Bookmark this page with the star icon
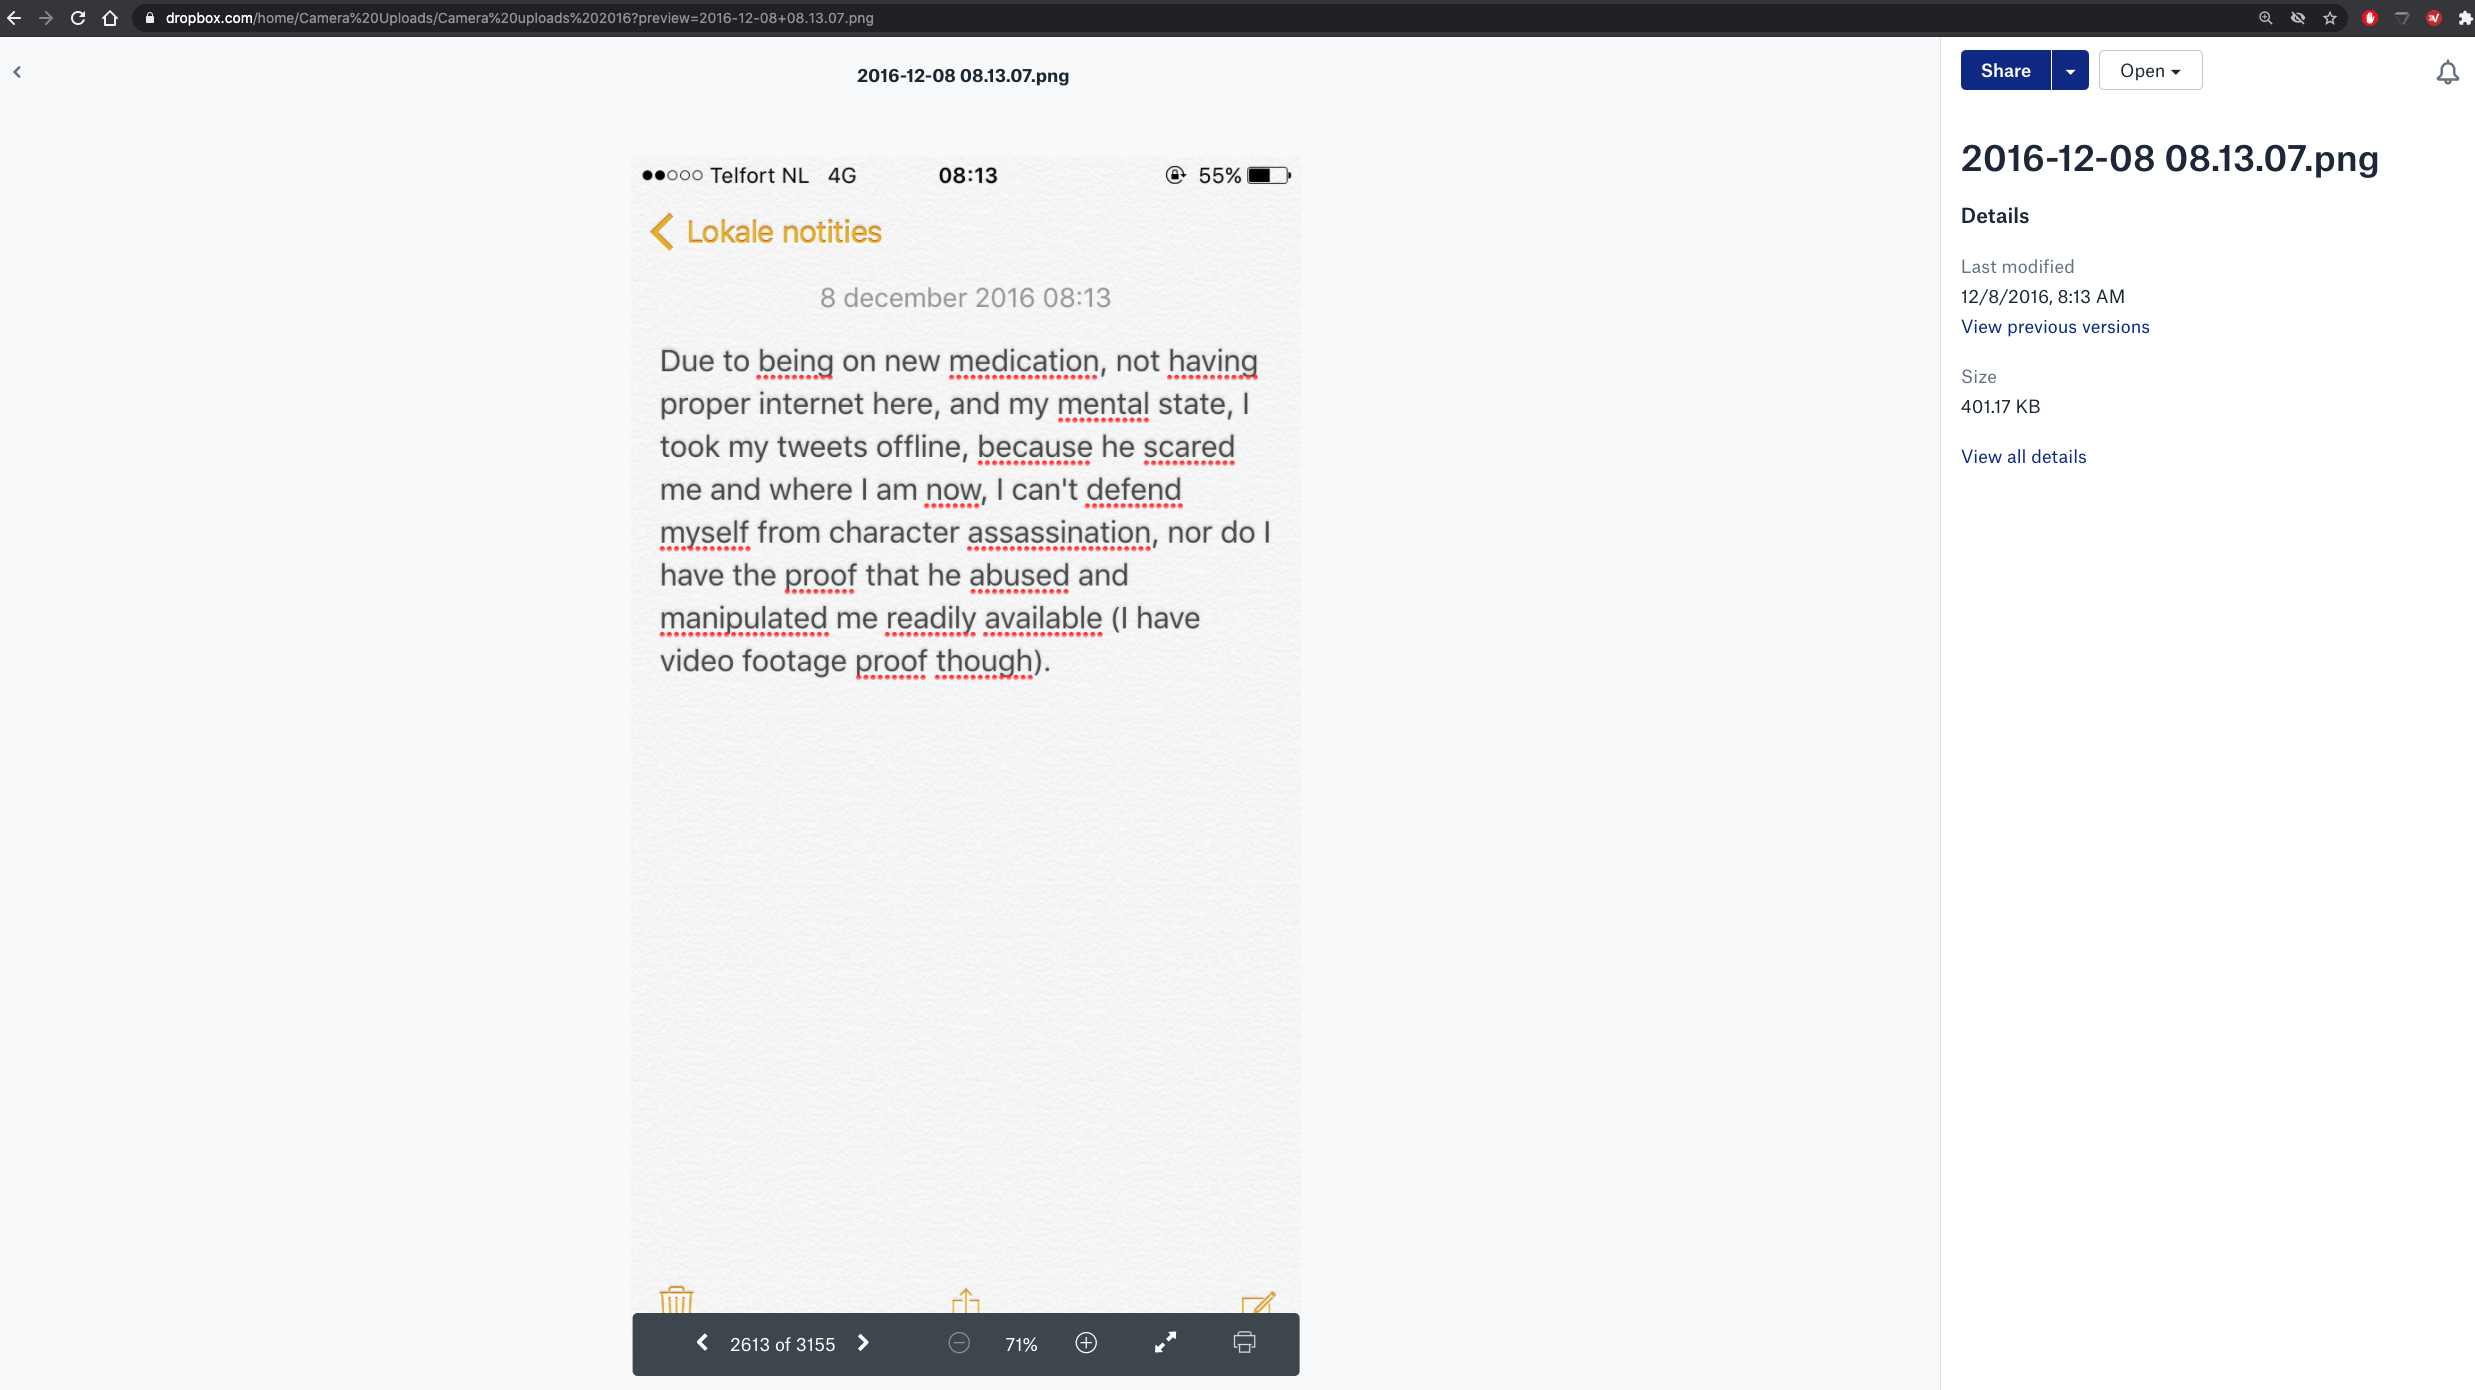The image size is (2475, 1390). (x=2330, y=18)
